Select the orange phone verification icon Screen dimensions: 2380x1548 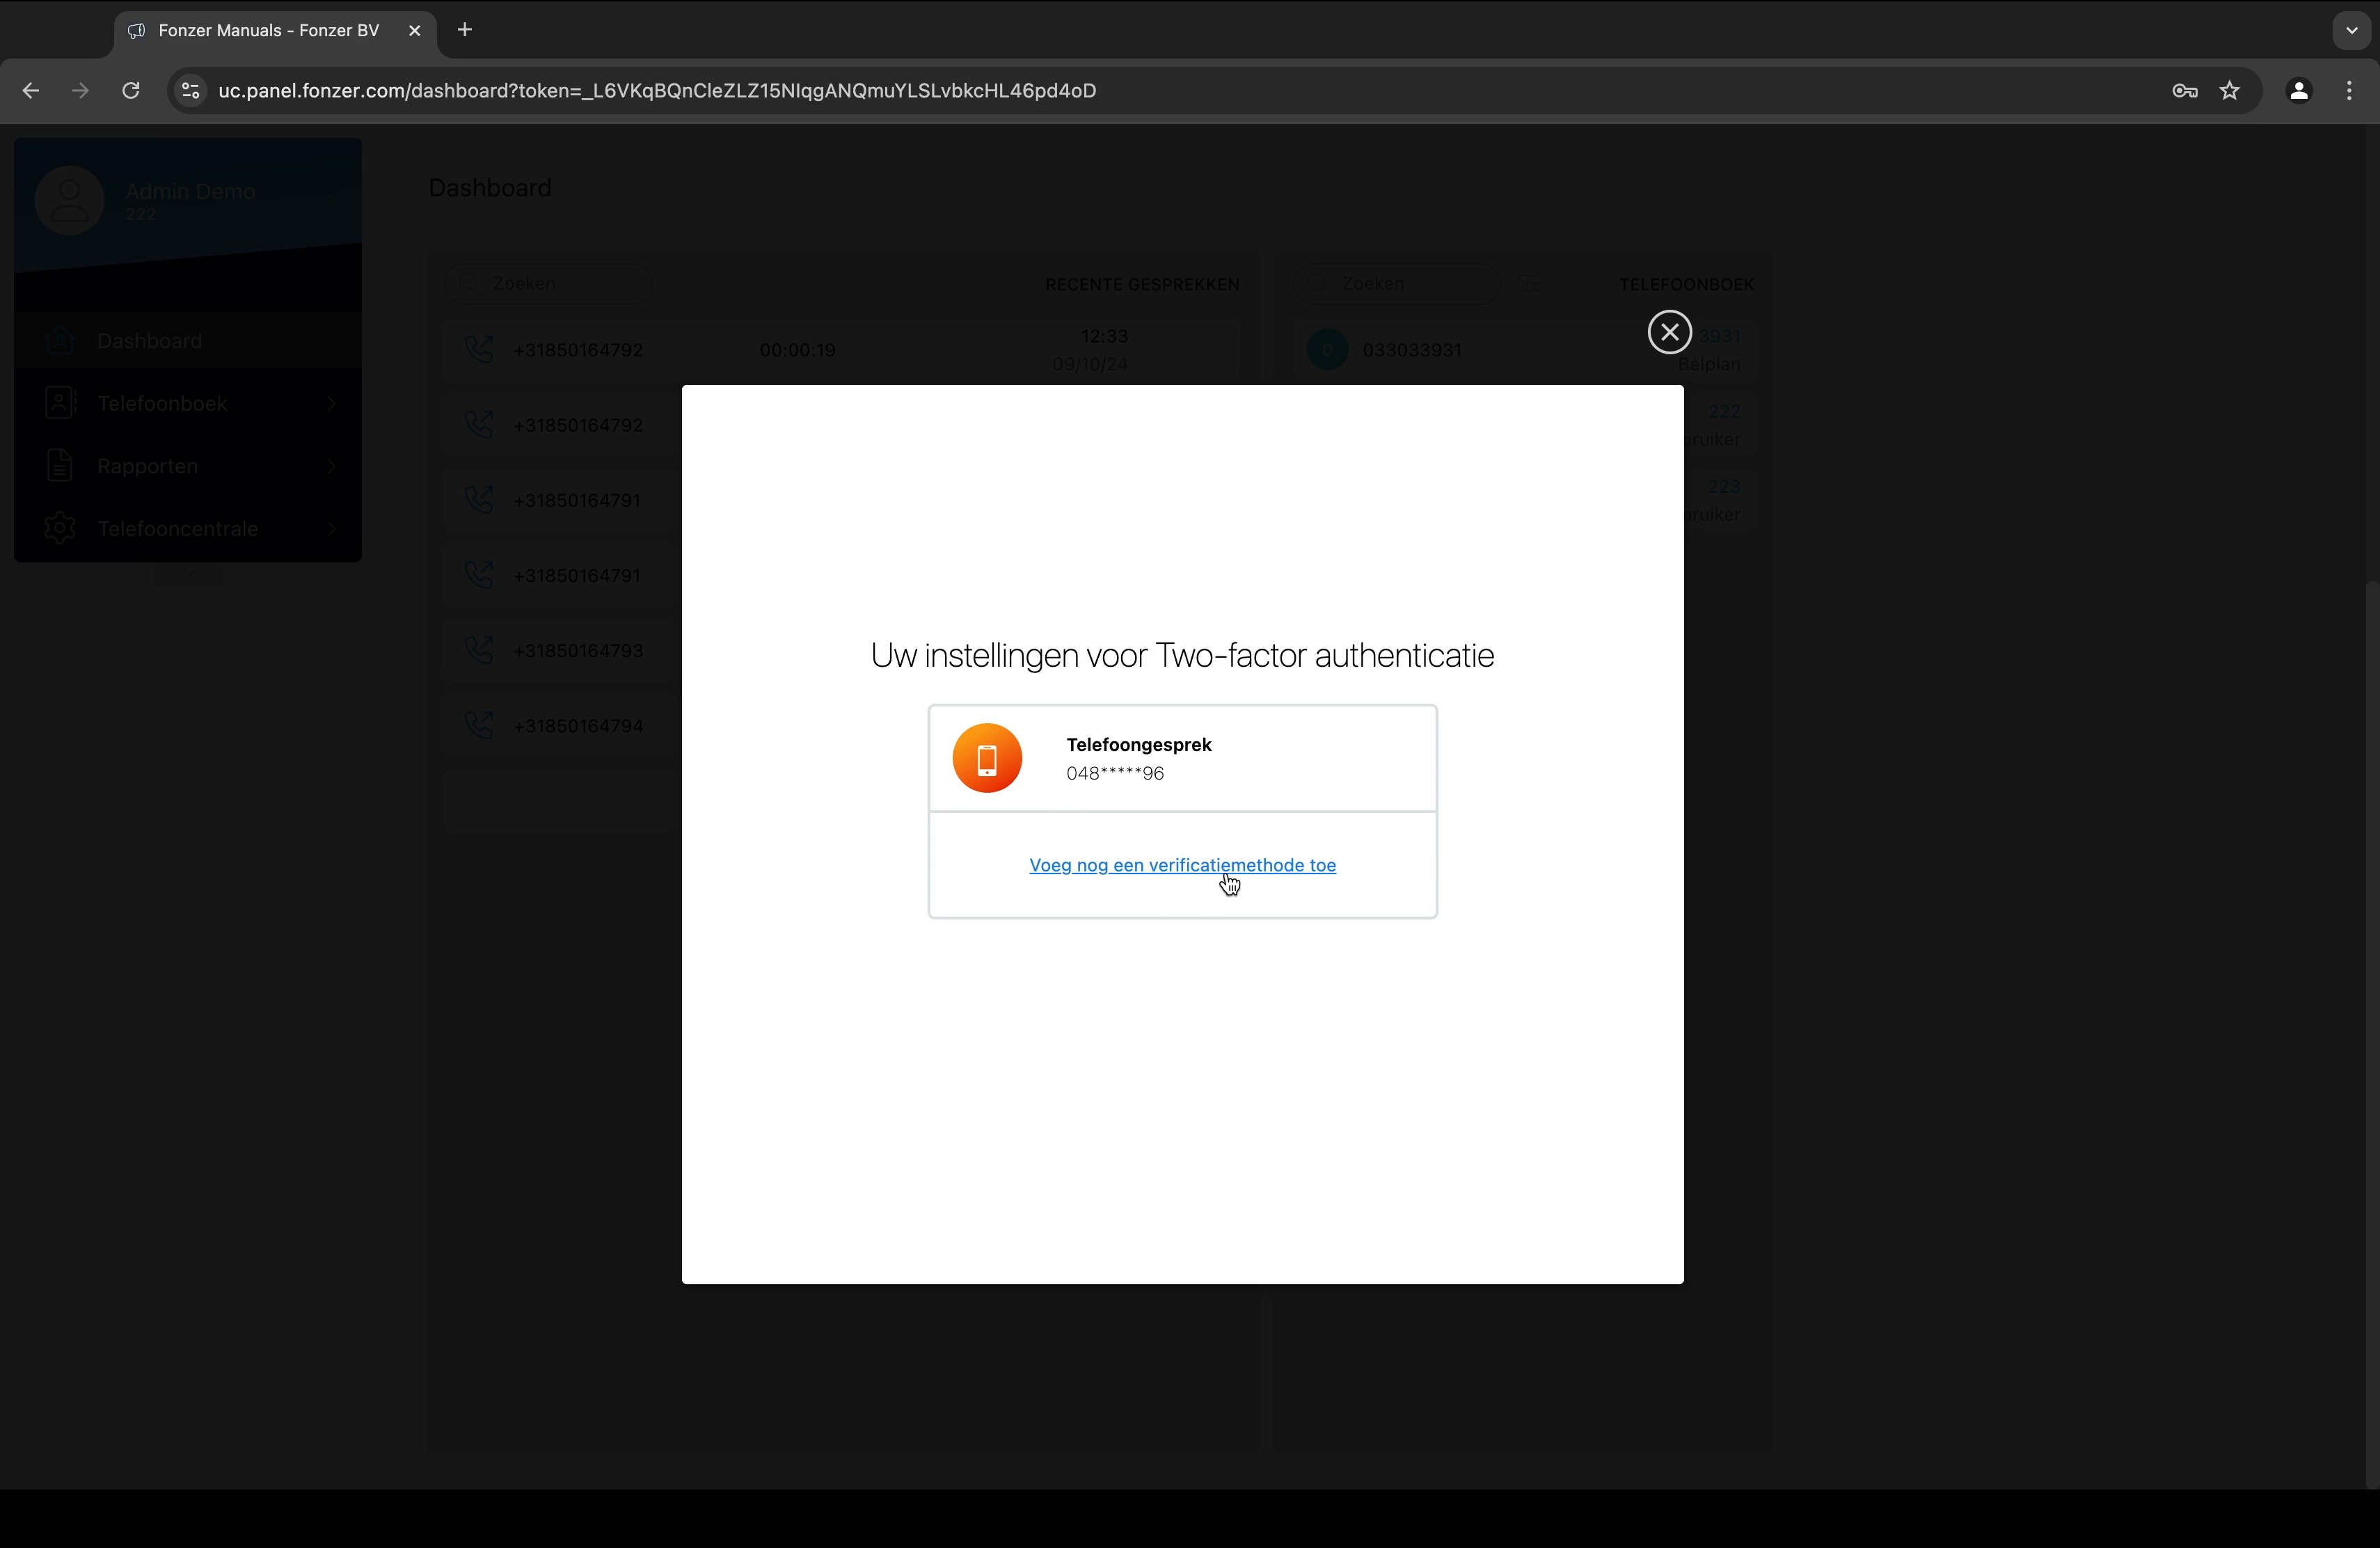[x=987, y=758]
